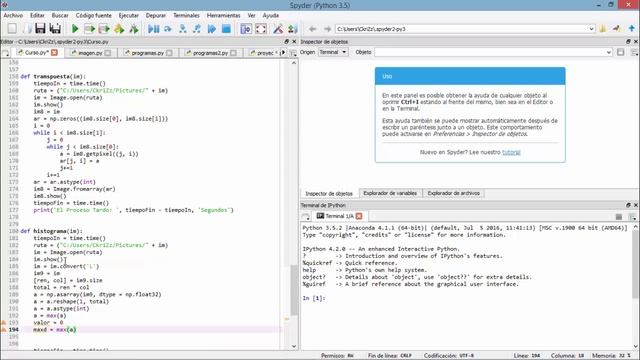
Task: Close the imagen.py tab
Action: coord(107,53)
